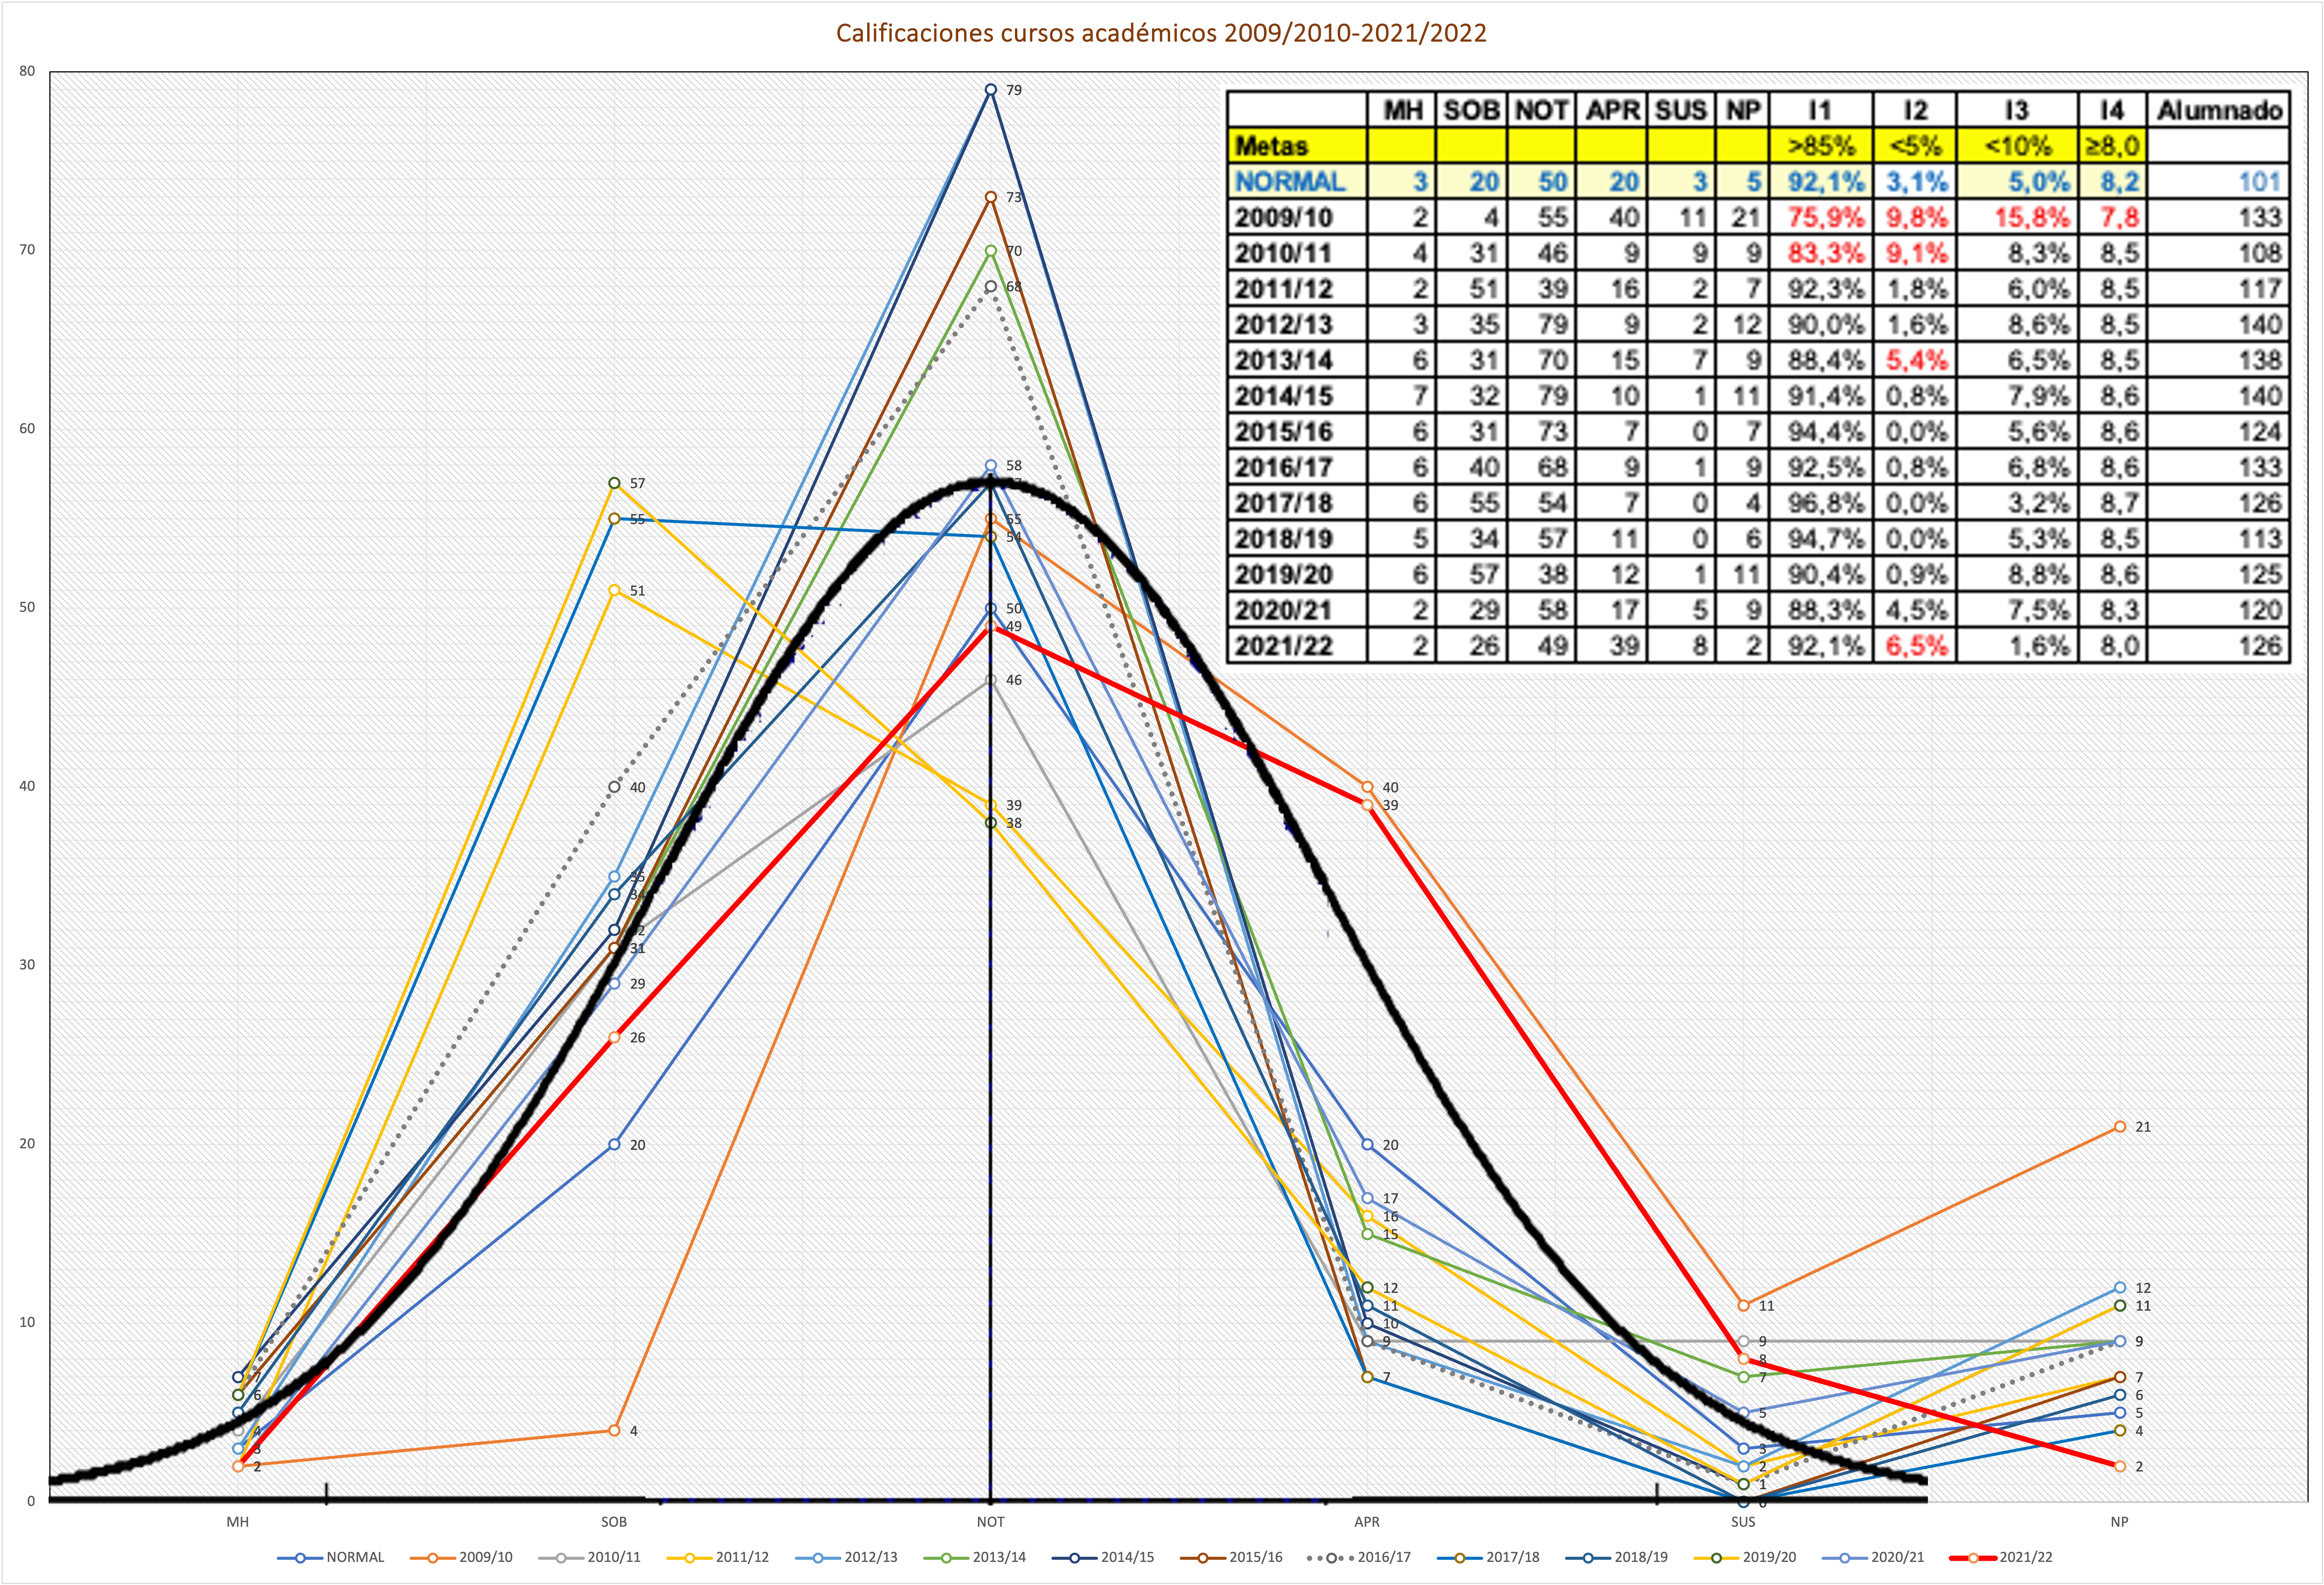Click the 4 data label above SOB
This screenshot has height=1585, width=2324.
point(633,1431)
